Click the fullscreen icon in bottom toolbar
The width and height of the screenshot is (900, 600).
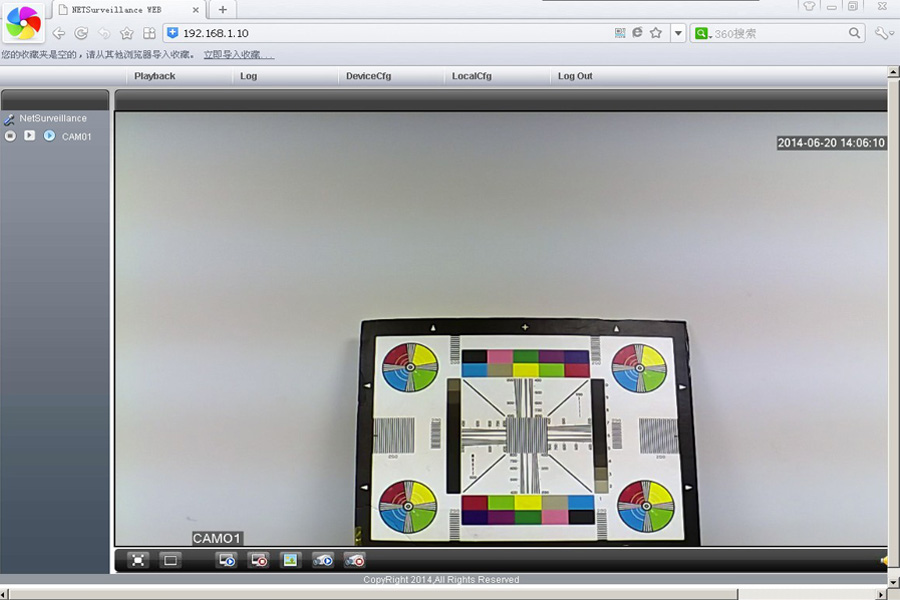click(138, 560)
